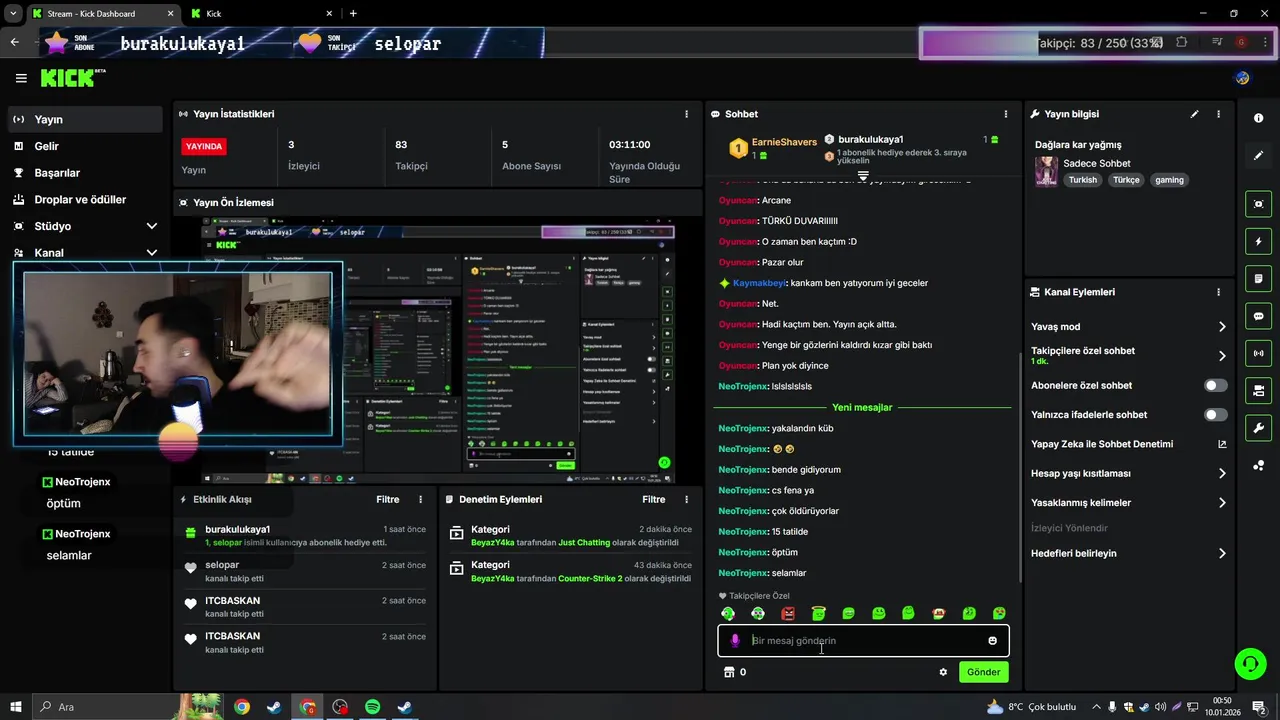Select Droplar ve ödüller in sidebar
The height and width of the screenshot is (720, 1280).
(85, 199)
